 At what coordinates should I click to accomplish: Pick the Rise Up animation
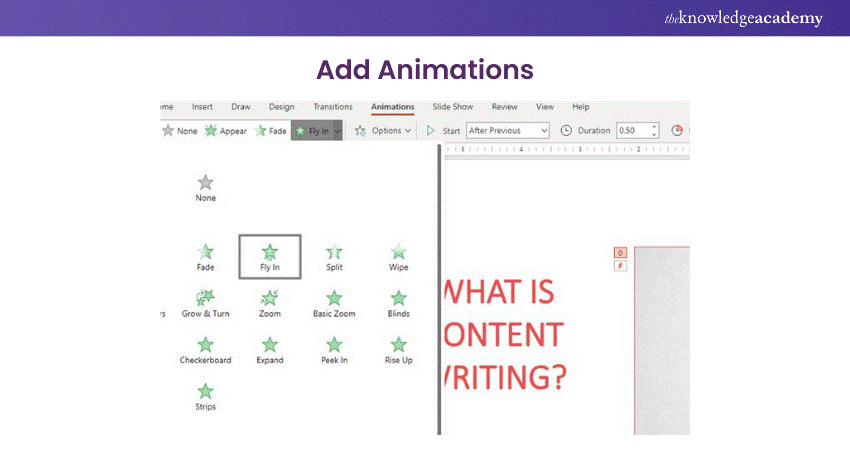(x=398, y=348)
